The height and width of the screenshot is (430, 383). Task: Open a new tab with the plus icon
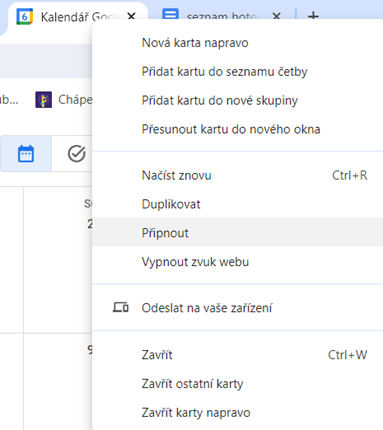(x=313, y=16)
